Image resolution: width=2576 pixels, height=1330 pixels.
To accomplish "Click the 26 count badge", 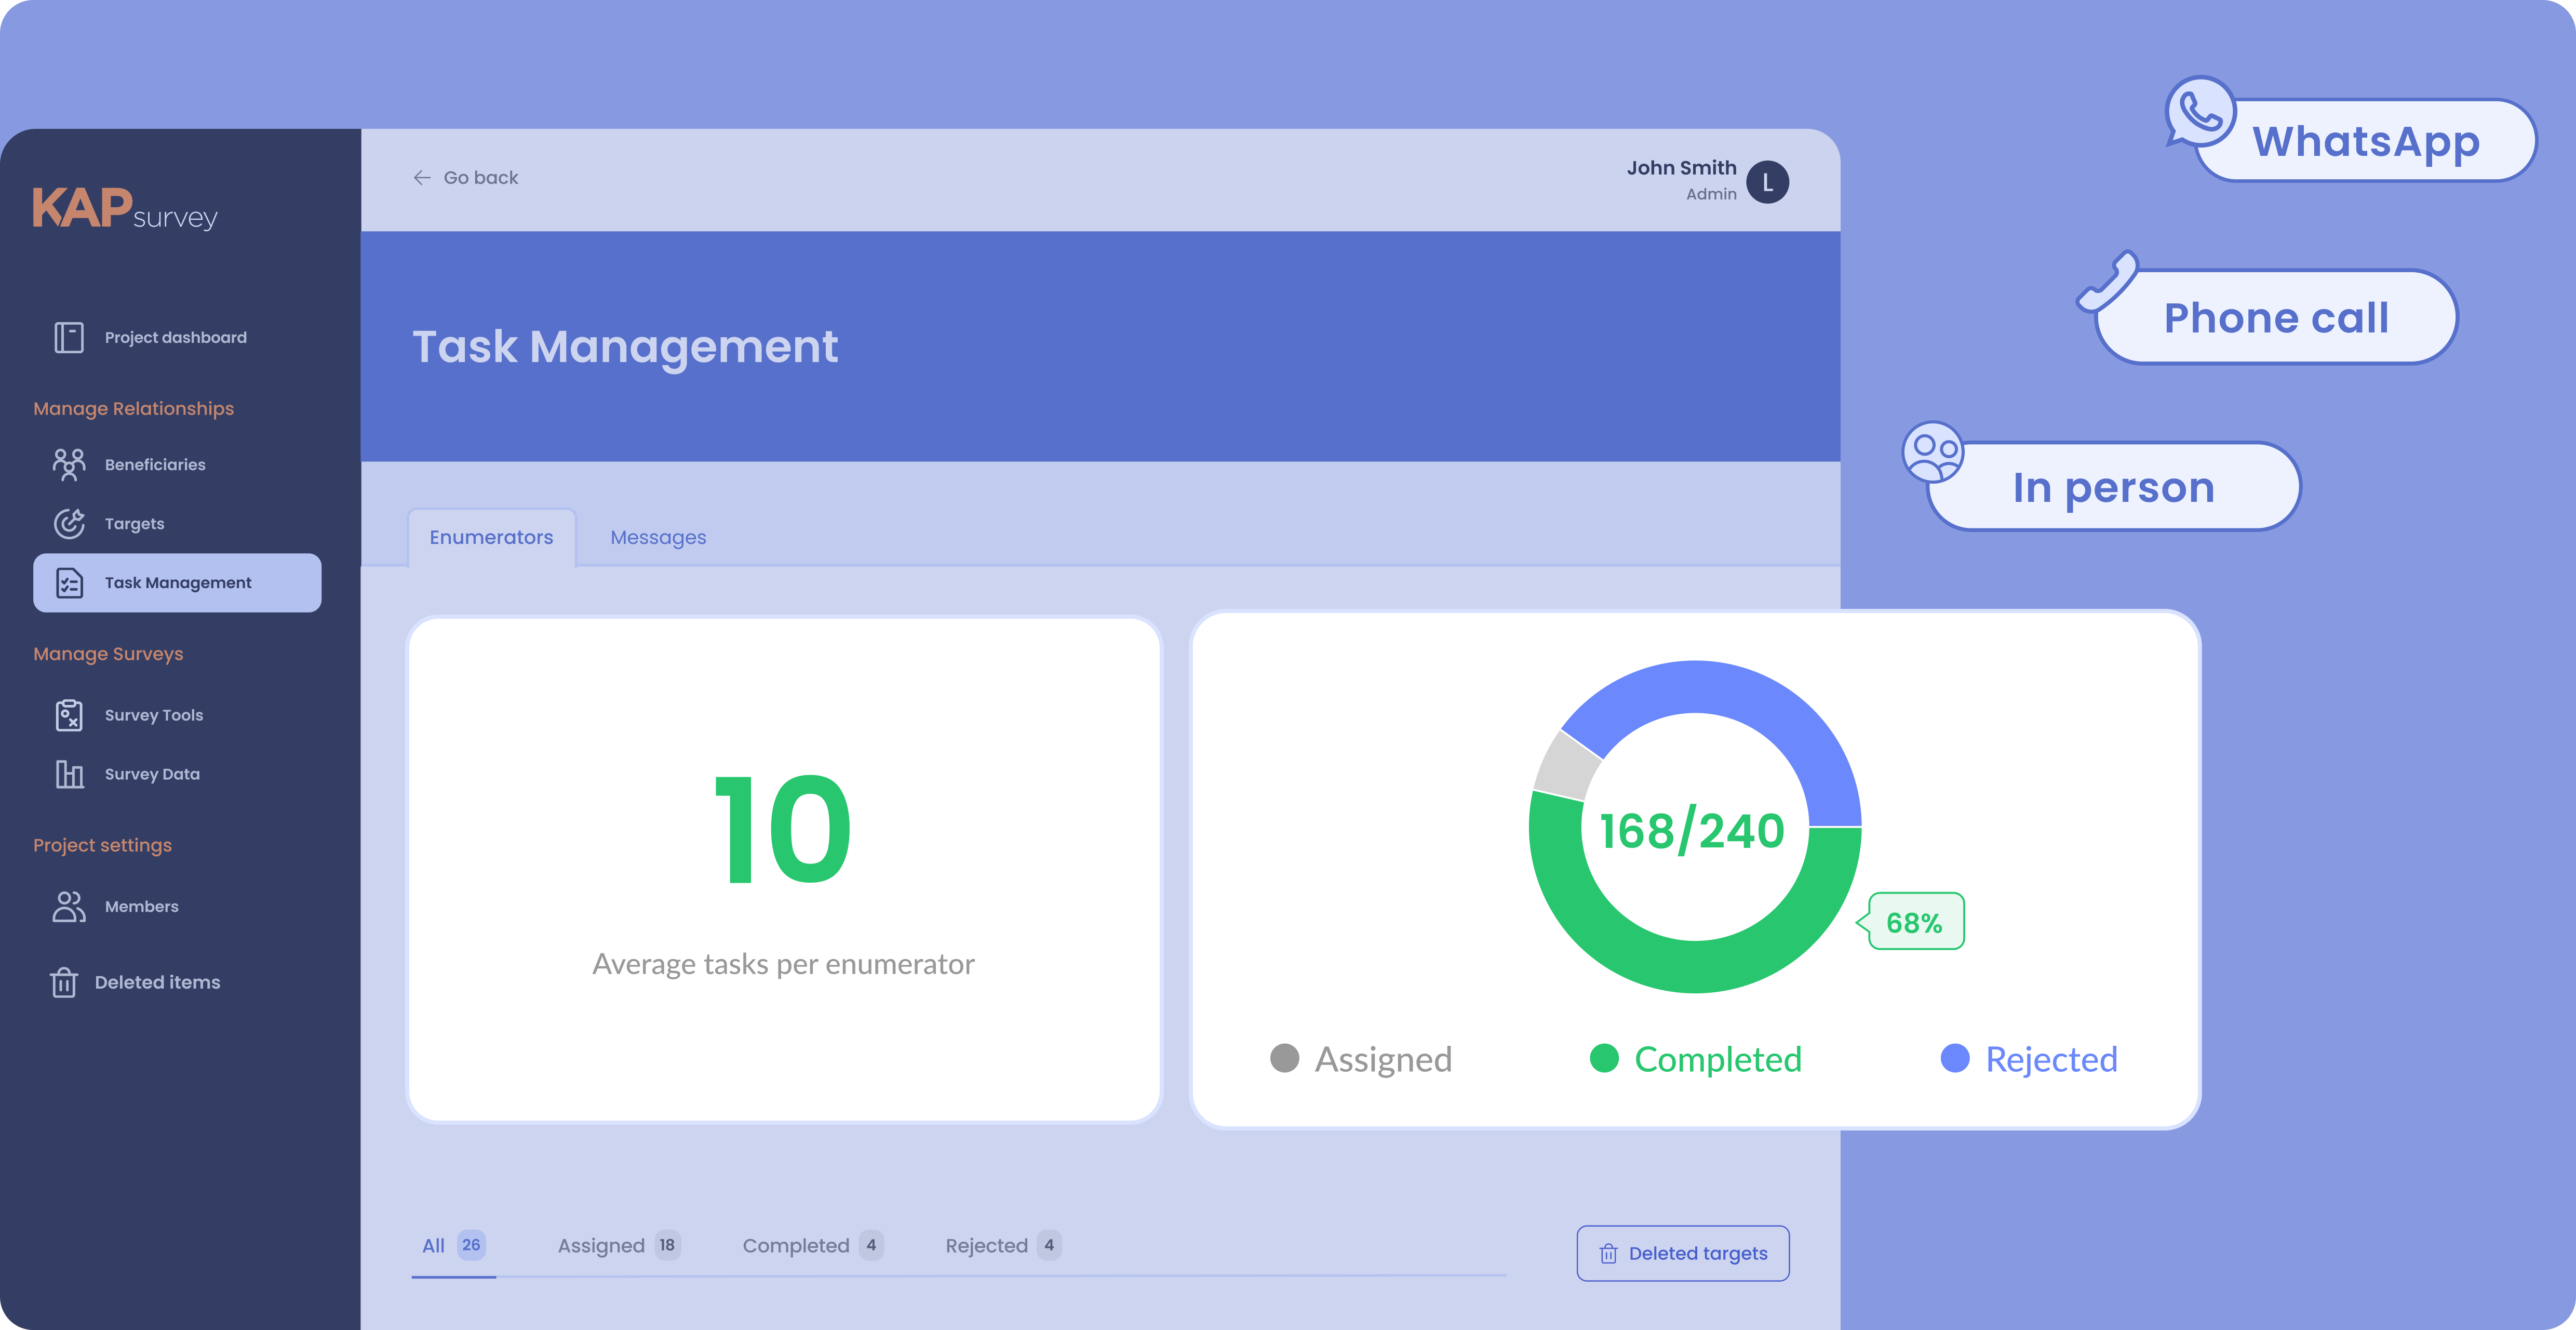I will [471, 1245].
